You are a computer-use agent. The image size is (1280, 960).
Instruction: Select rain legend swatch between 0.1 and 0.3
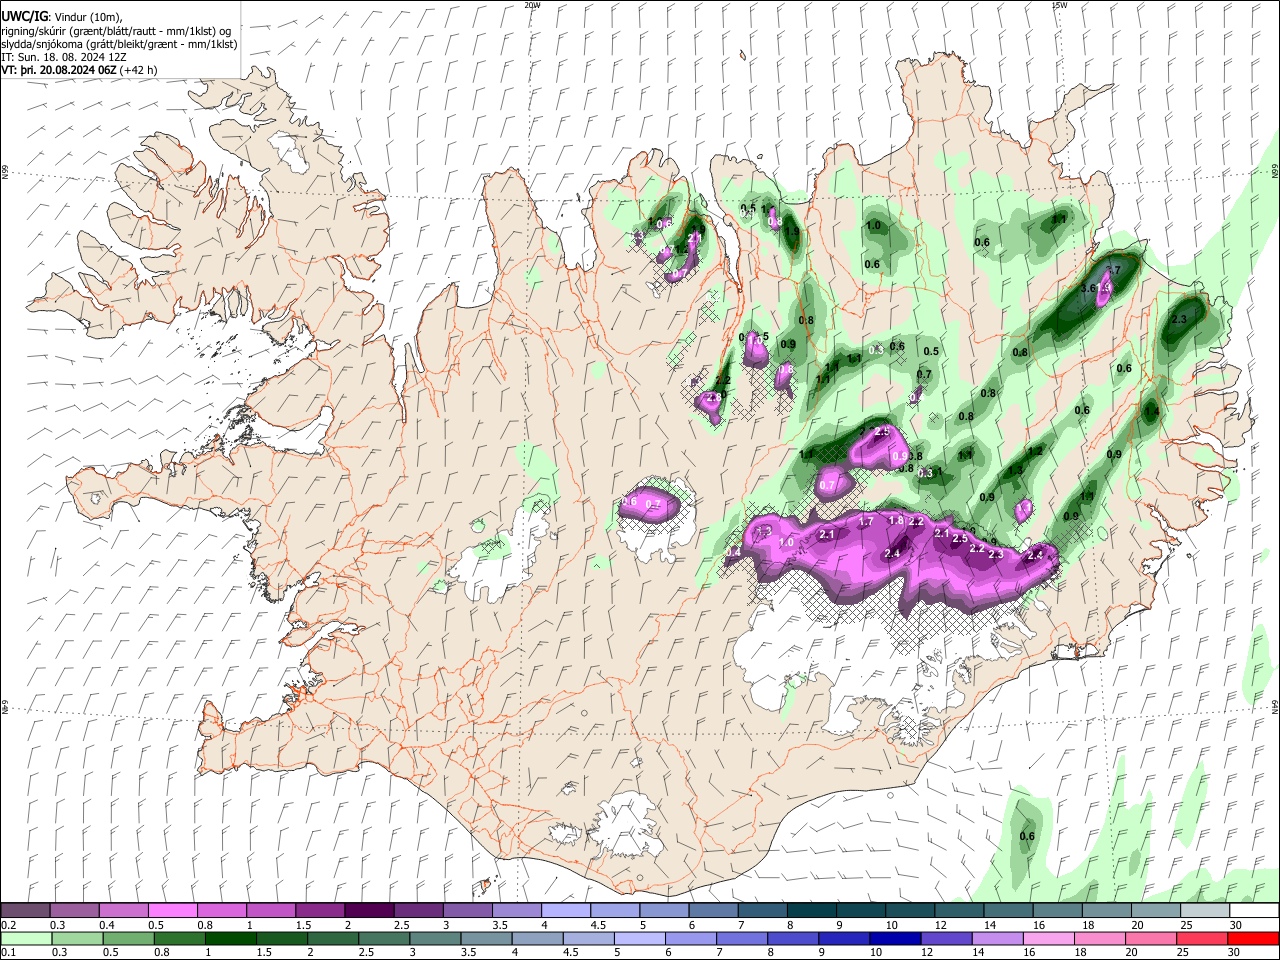point(25,939)
